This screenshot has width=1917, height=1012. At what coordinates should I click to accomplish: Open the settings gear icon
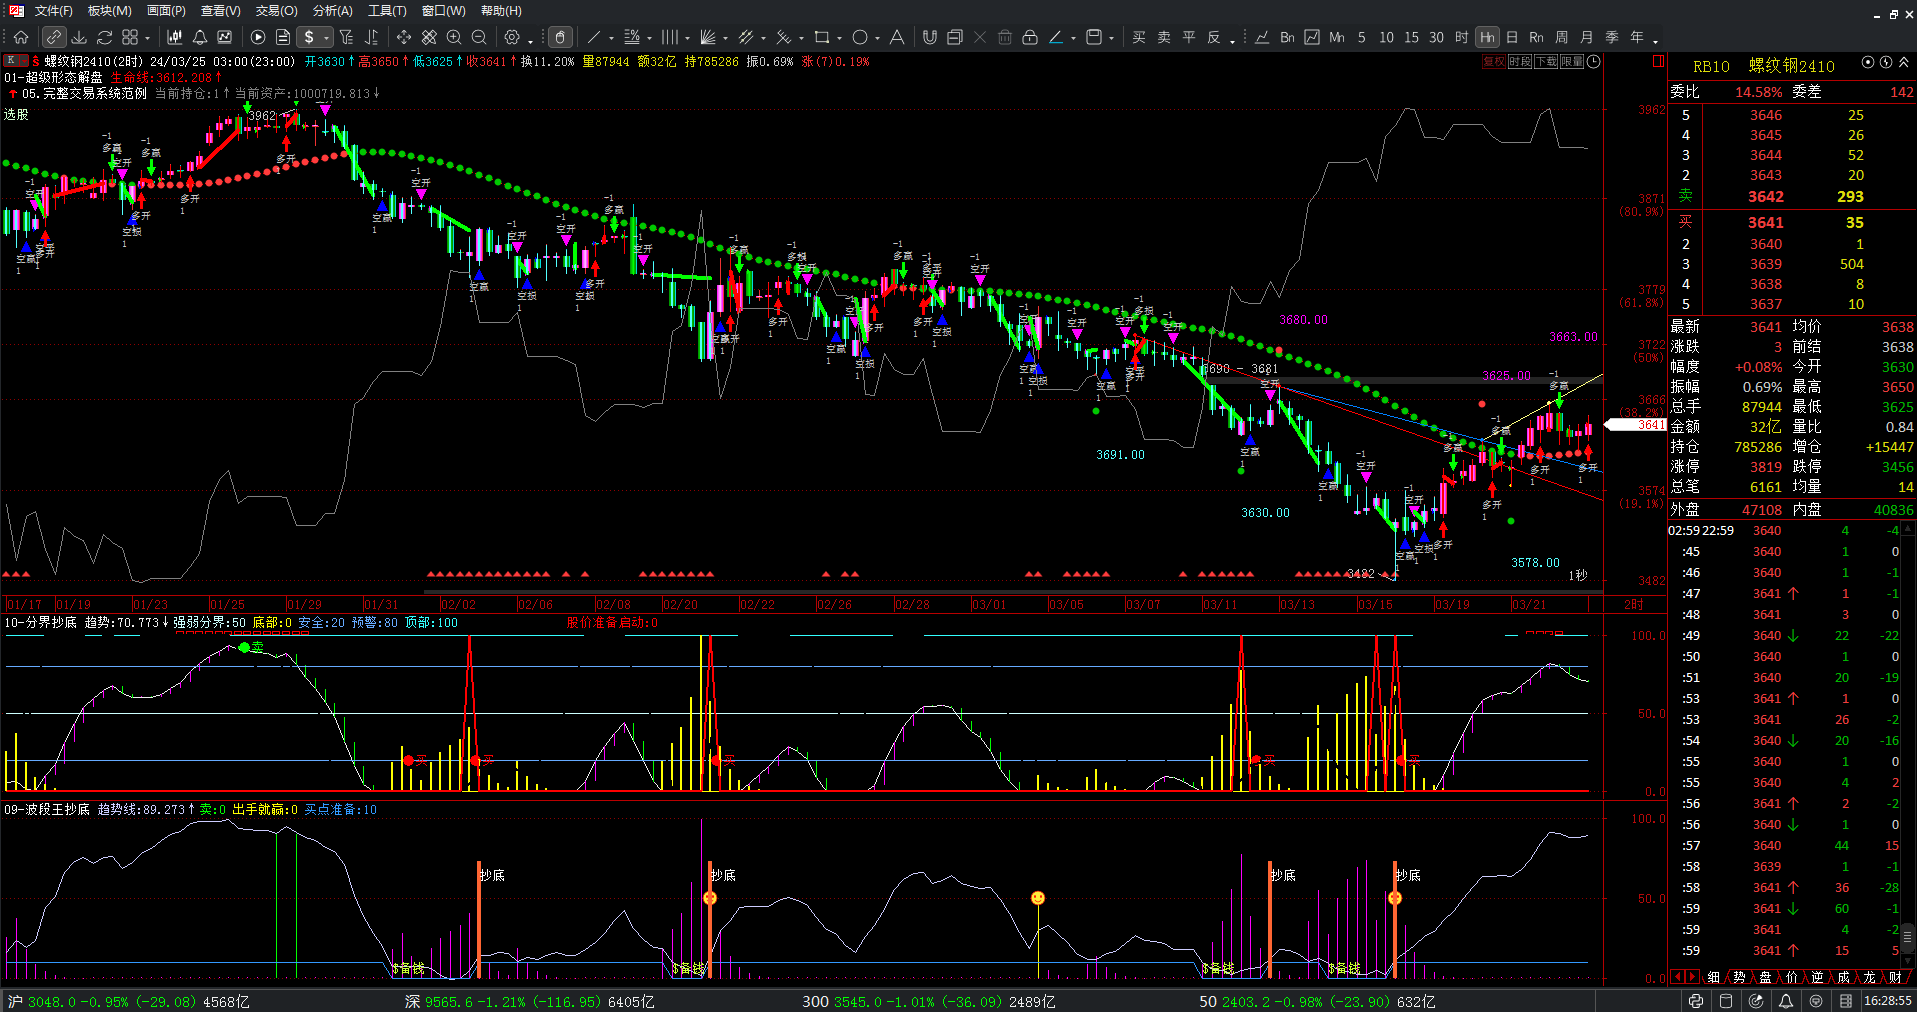[512, 37]
